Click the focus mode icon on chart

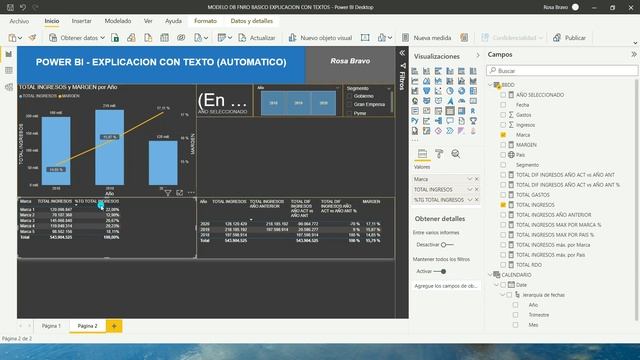[180, 193]
